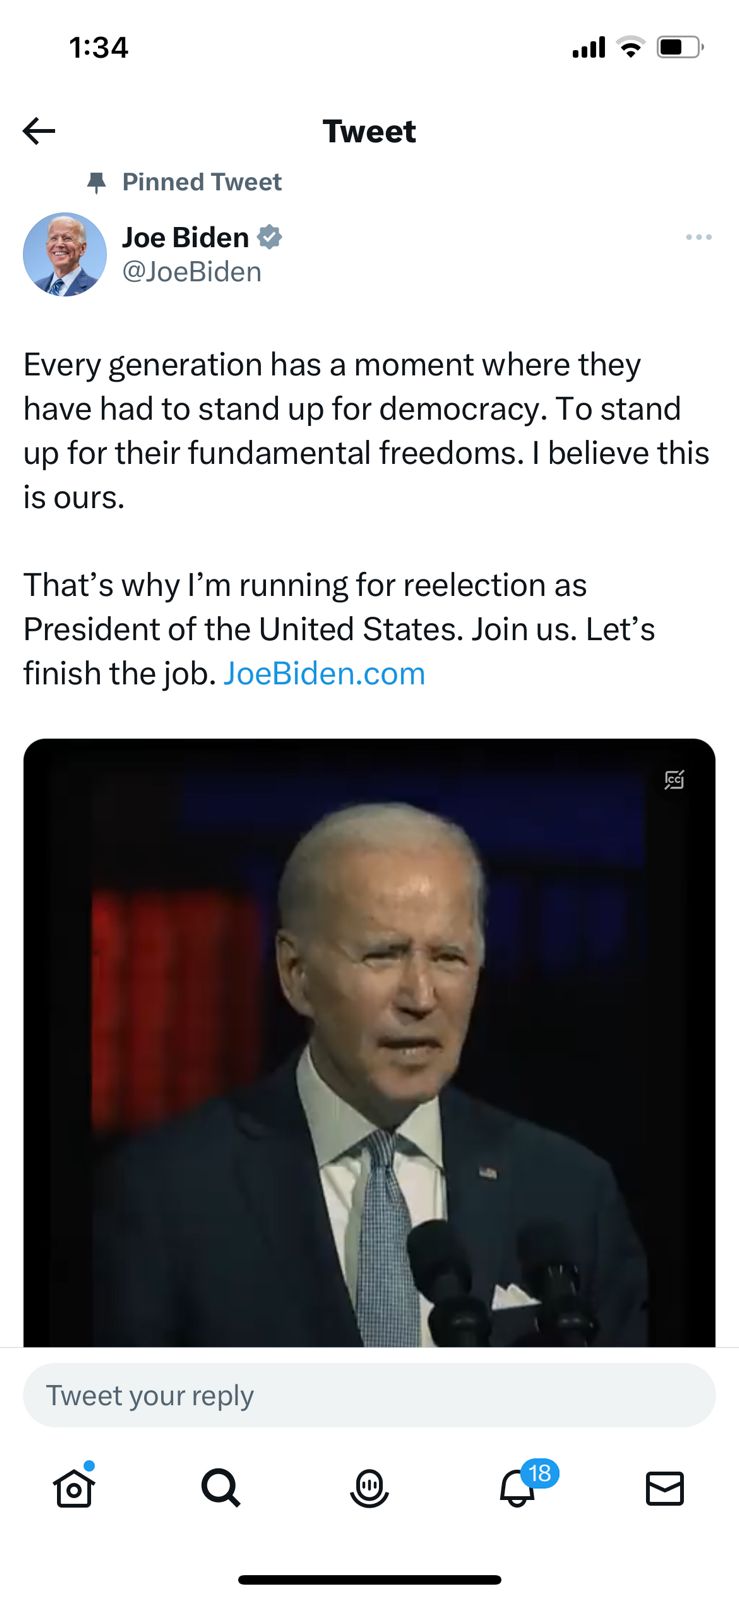
Task: Go to the Home tab
Action: click(74, 1488)
